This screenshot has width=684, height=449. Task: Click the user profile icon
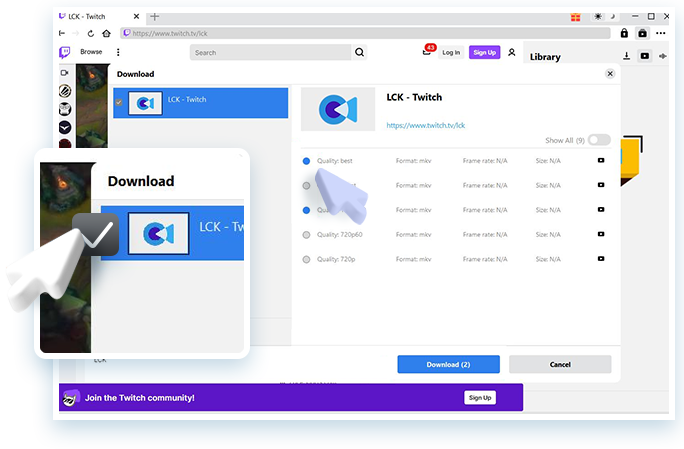pos(512,52)
